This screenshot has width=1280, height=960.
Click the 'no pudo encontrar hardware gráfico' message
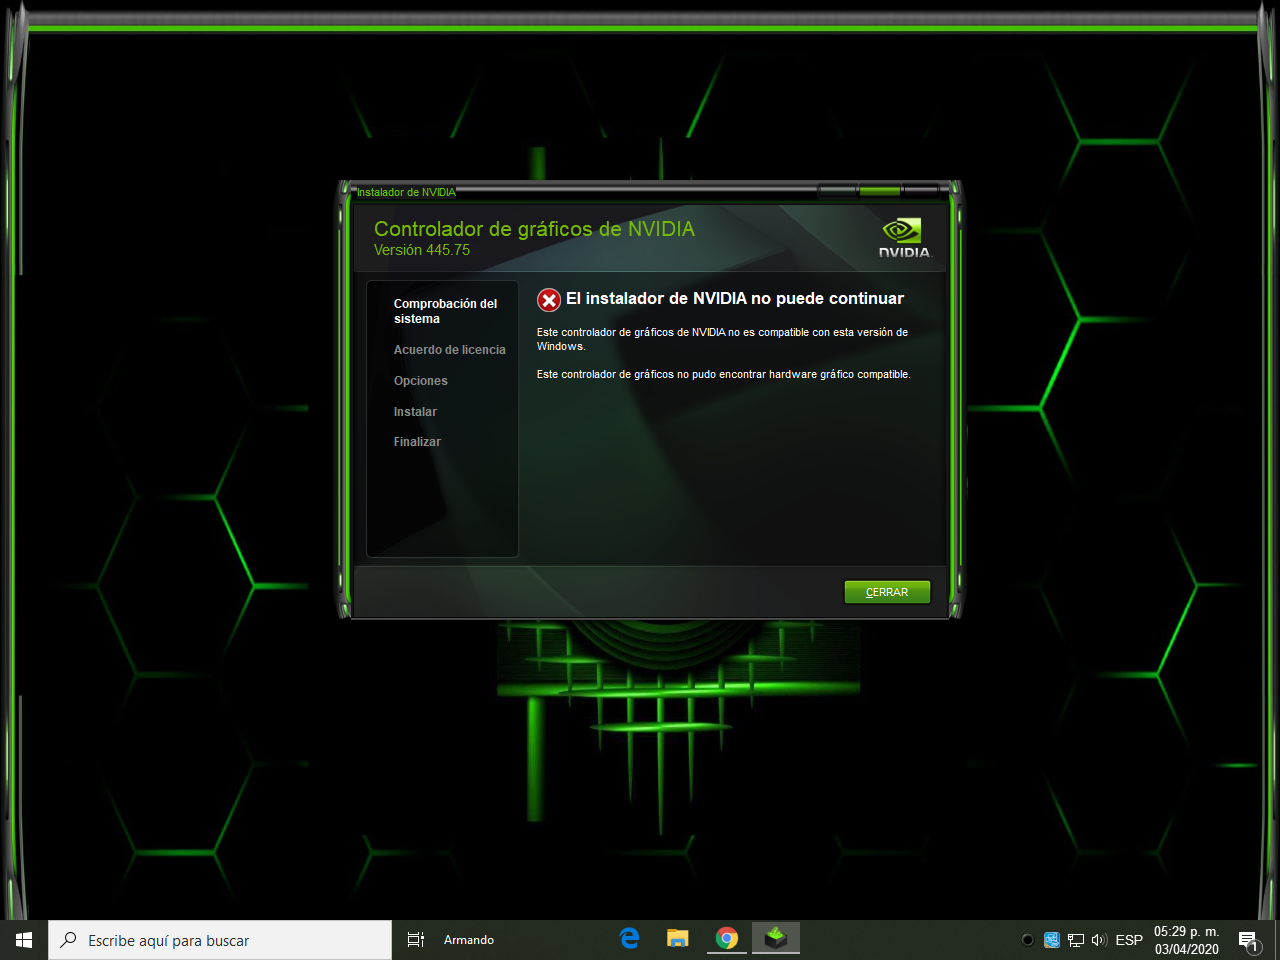pos(724,374)
